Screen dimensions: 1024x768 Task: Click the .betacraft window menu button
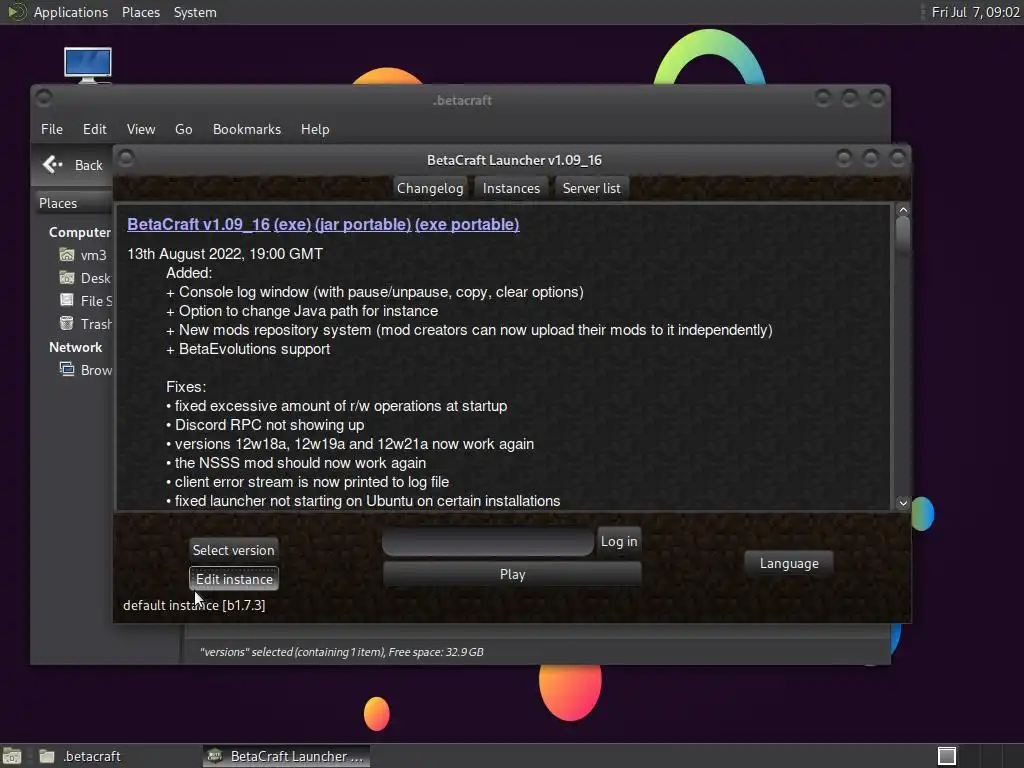[44, 98]
